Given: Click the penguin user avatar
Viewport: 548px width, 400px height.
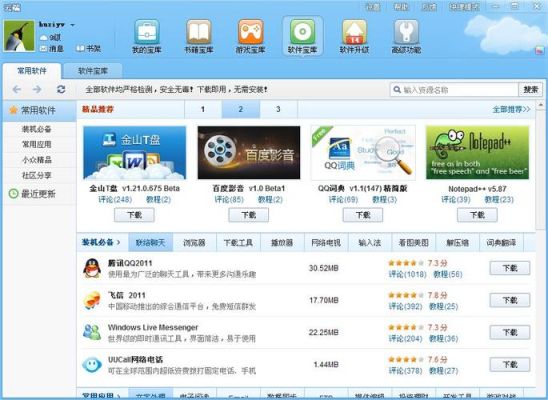Looking at the screenshot, I should click(19, 36).
